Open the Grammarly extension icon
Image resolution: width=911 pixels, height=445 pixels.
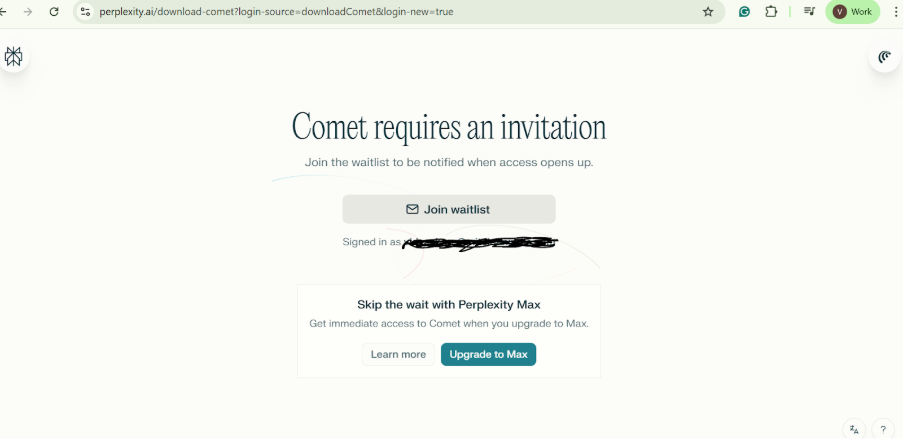(744, 12)
